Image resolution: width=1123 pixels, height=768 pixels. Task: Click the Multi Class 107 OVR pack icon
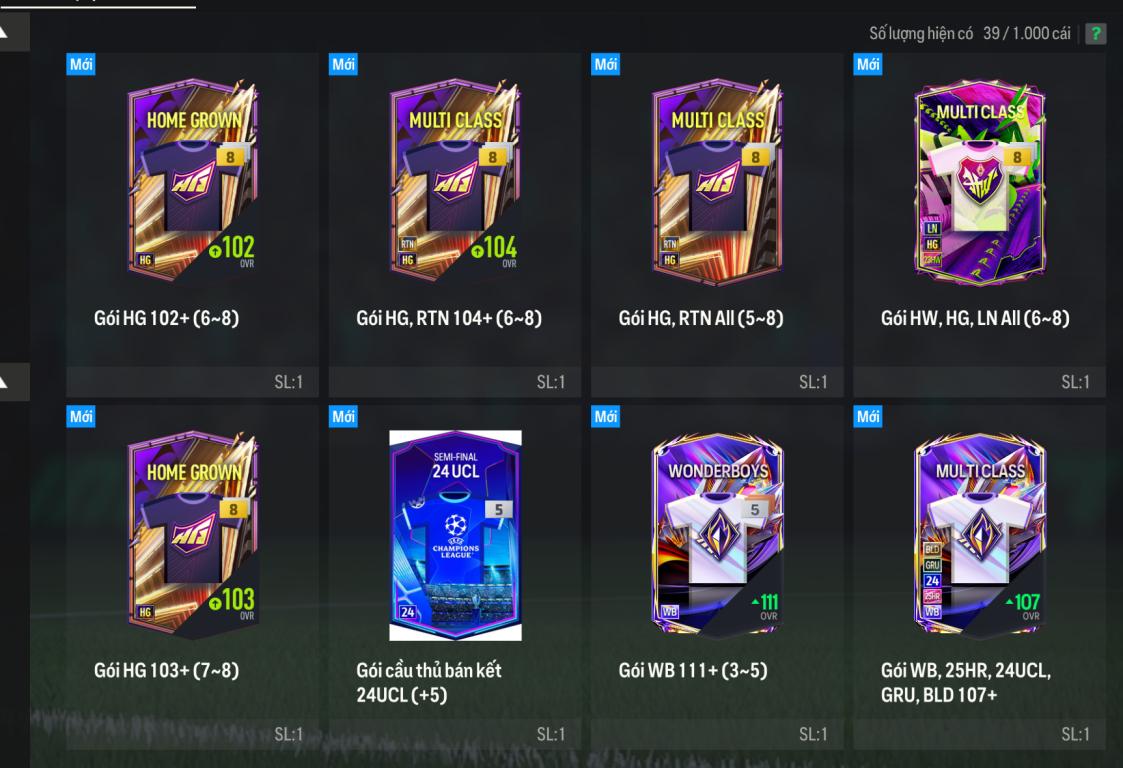[980, 534]
